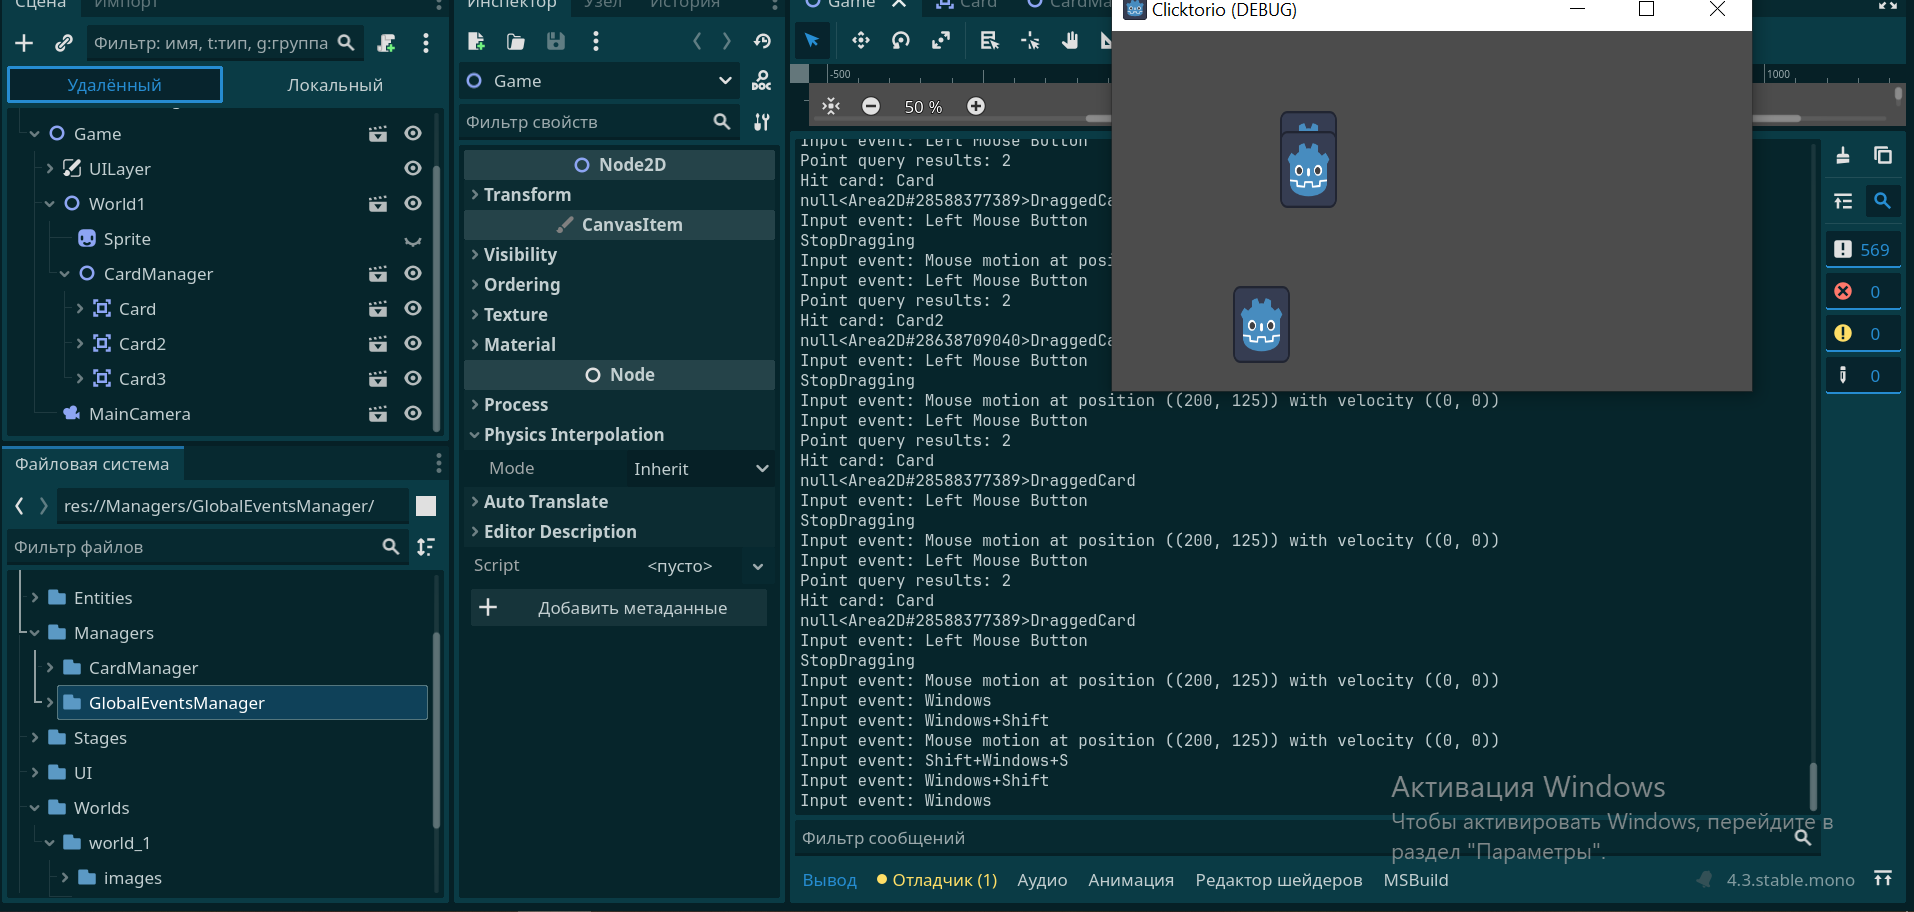Open the Inspector property tools settings
This screenshot has width=1914, height=912.
coord(762,122)
